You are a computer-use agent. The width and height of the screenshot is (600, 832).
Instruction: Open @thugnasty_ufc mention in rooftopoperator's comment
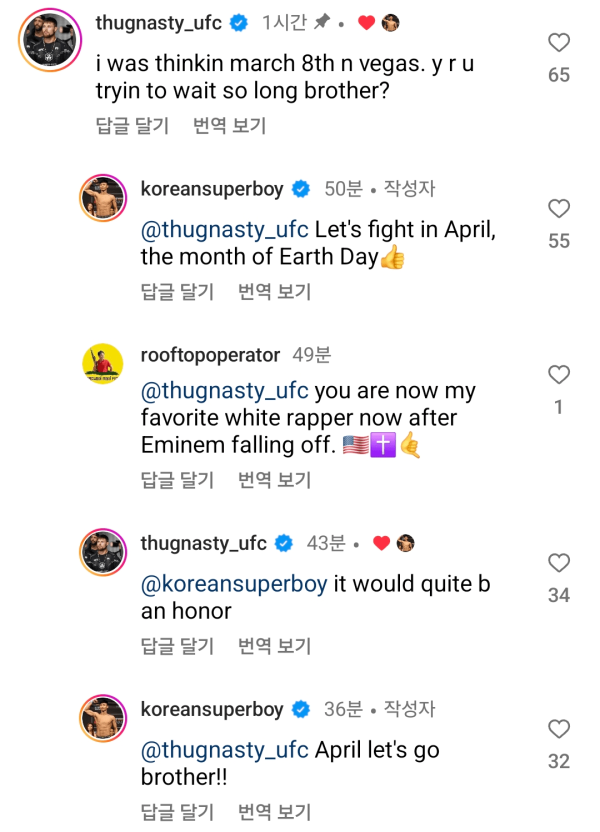pos(224,391)
